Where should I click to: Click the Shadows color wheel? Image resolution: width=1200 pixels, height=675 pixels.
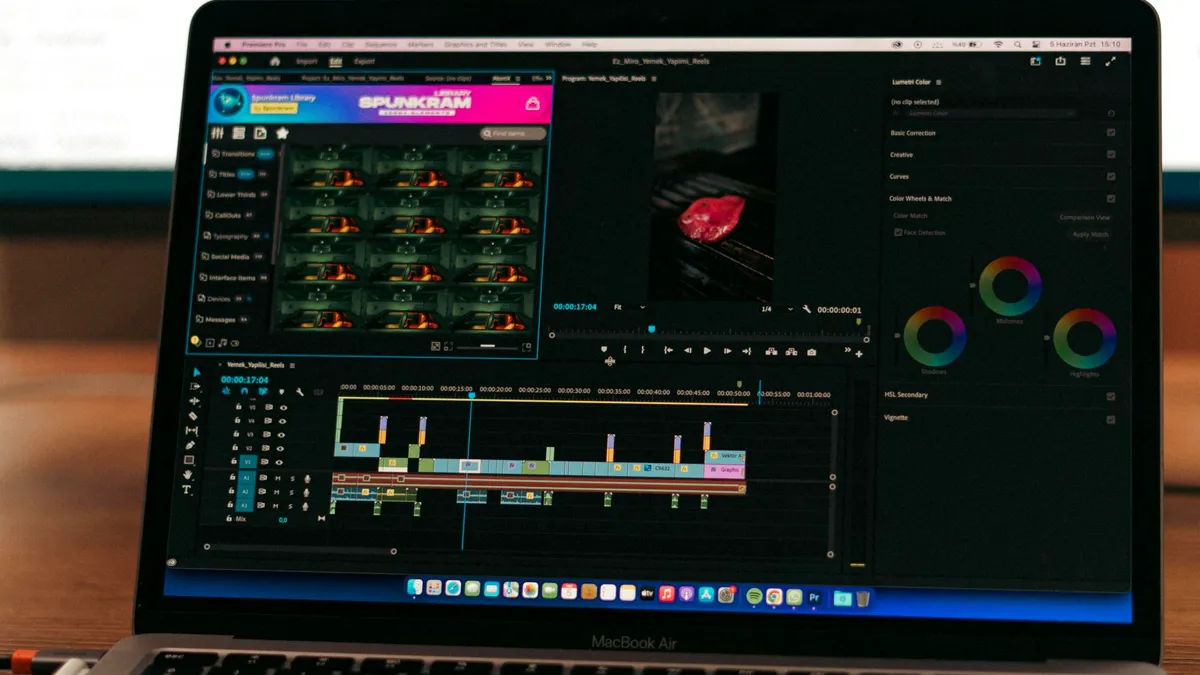tap(935, 337)
